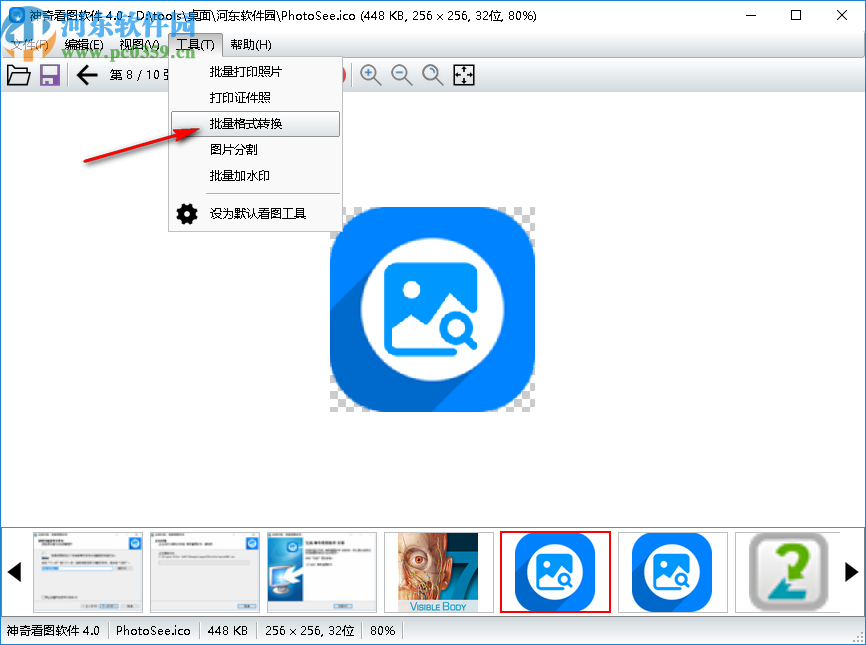Reset zoom with plain magnifier icon
Screen dimensions: 866x645
pos(432,75)
